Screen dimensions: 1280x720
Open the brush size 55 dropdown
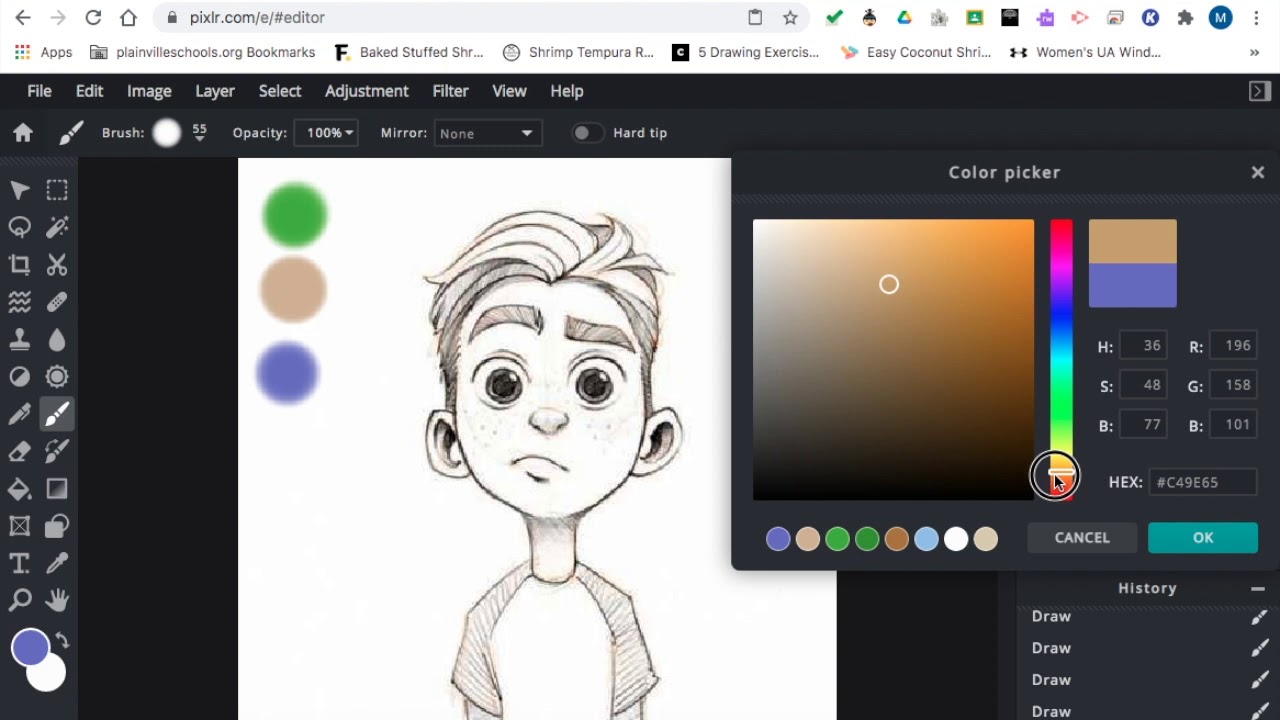click(199, 133)
